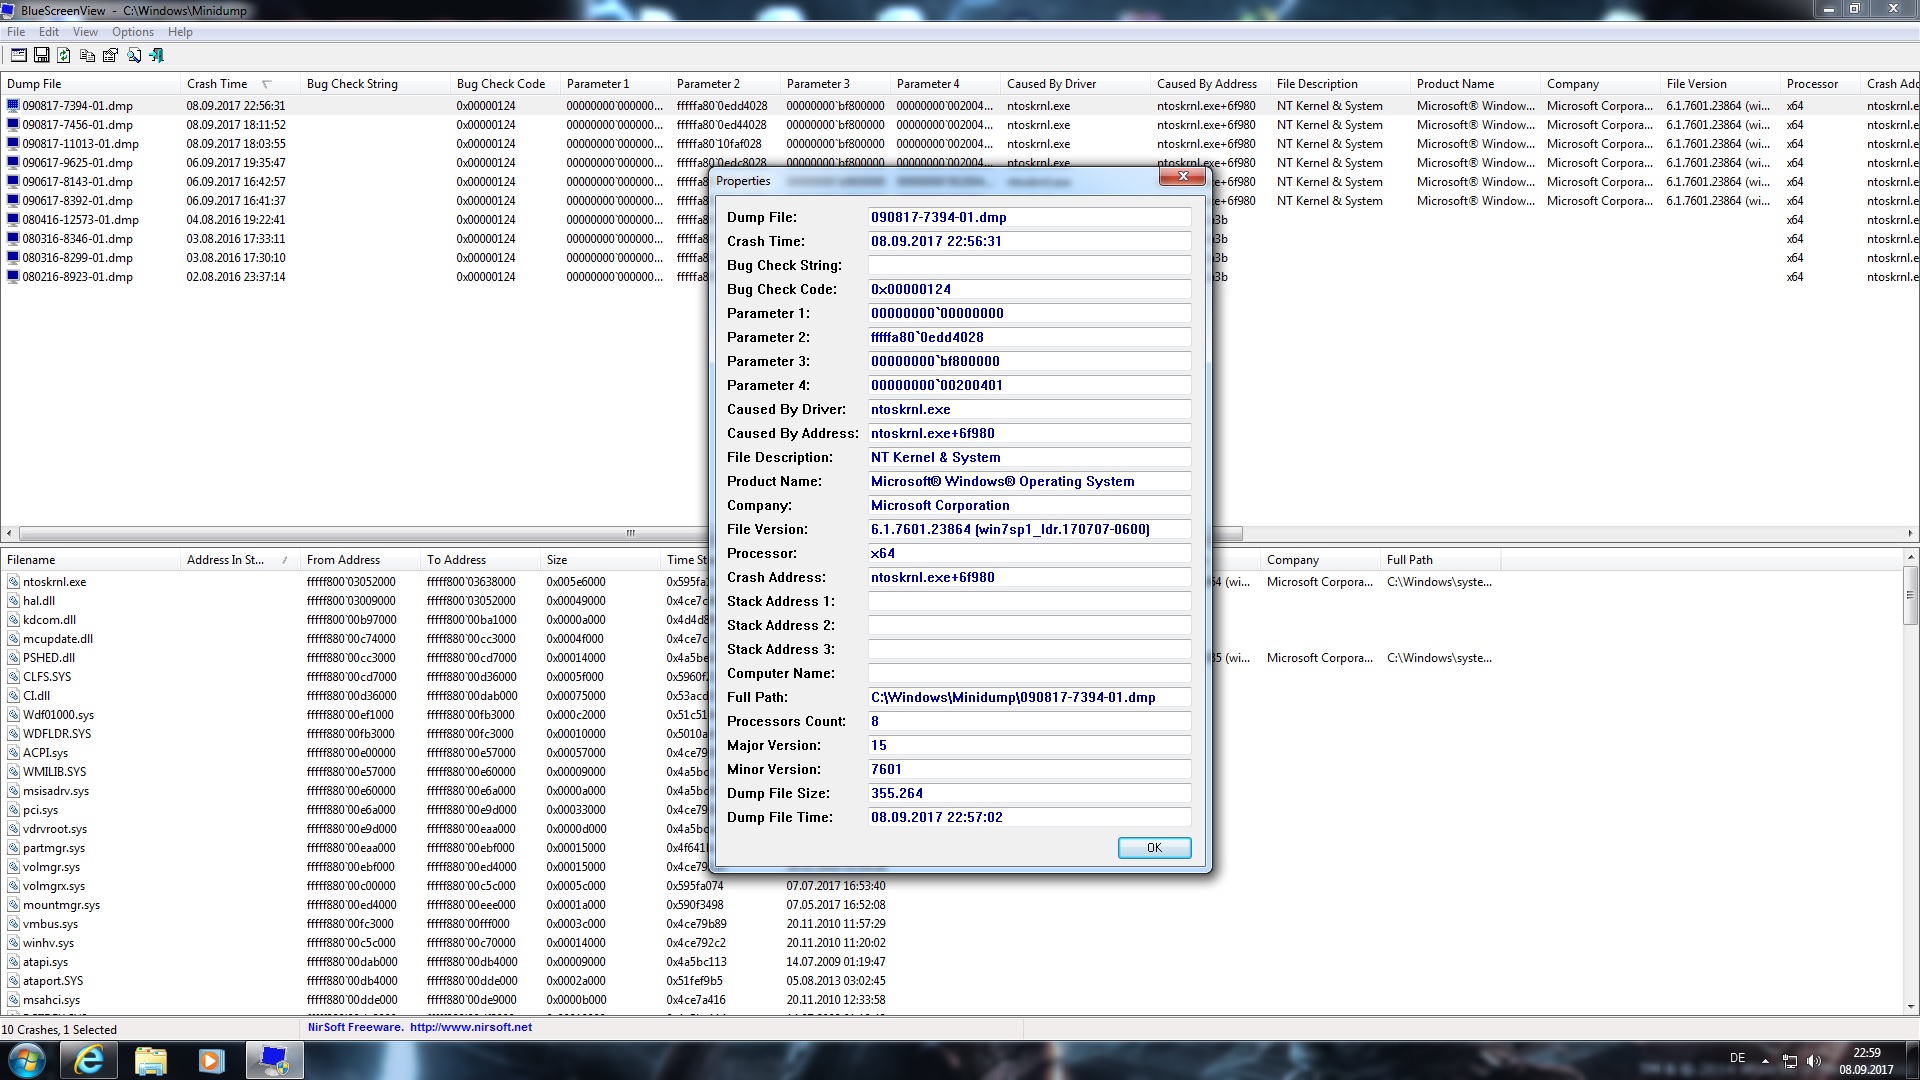
Task: Select the msahci.sys driver row
Action: (x=51, y=1000)
